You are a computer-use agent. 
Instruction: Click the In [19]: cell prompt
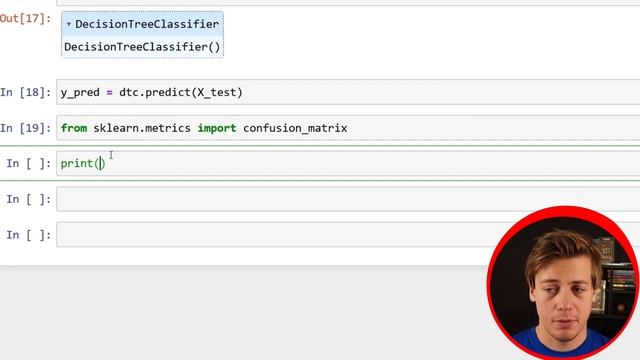[26, 128]
